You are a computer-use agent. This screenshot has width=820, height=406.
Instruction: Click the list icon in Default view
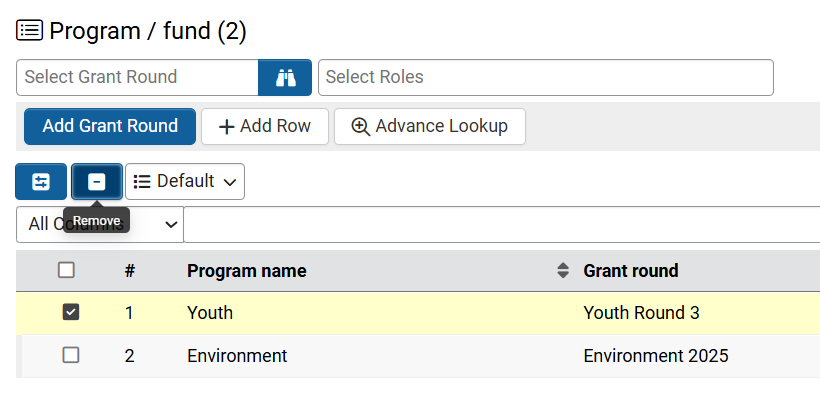pos(142,182)
